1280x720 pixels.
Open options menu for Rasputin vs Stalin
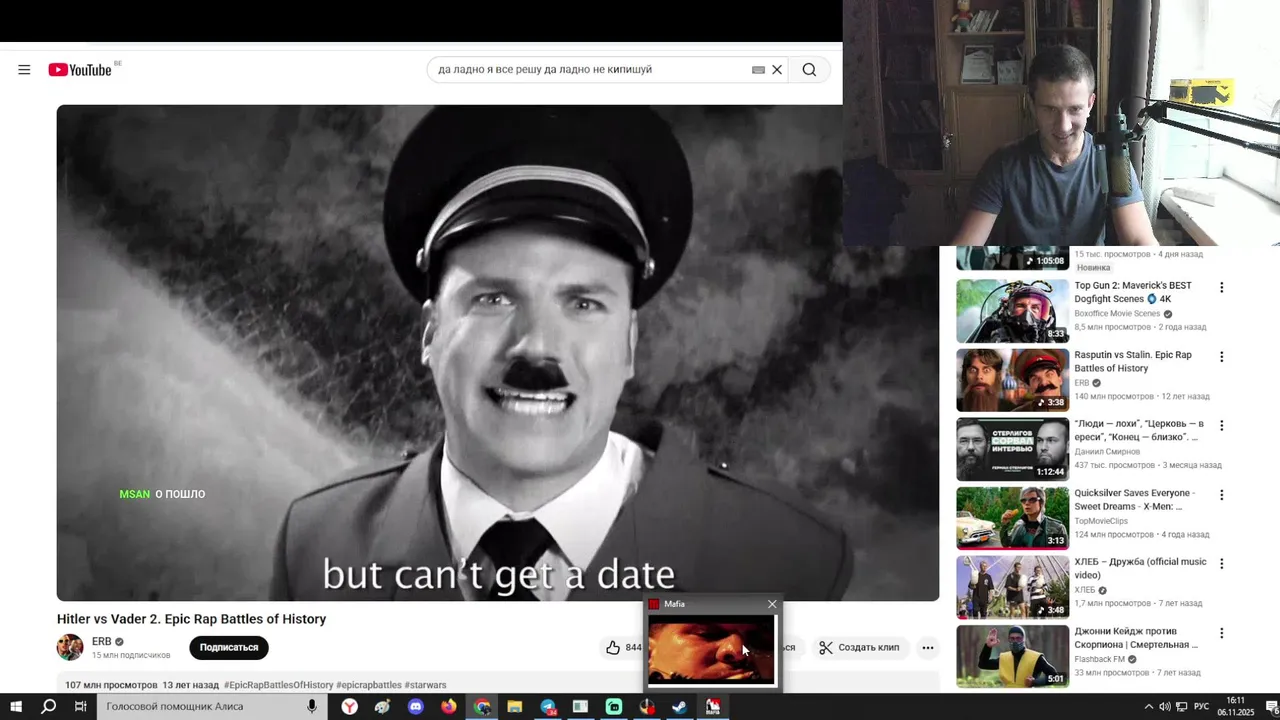1221,357
